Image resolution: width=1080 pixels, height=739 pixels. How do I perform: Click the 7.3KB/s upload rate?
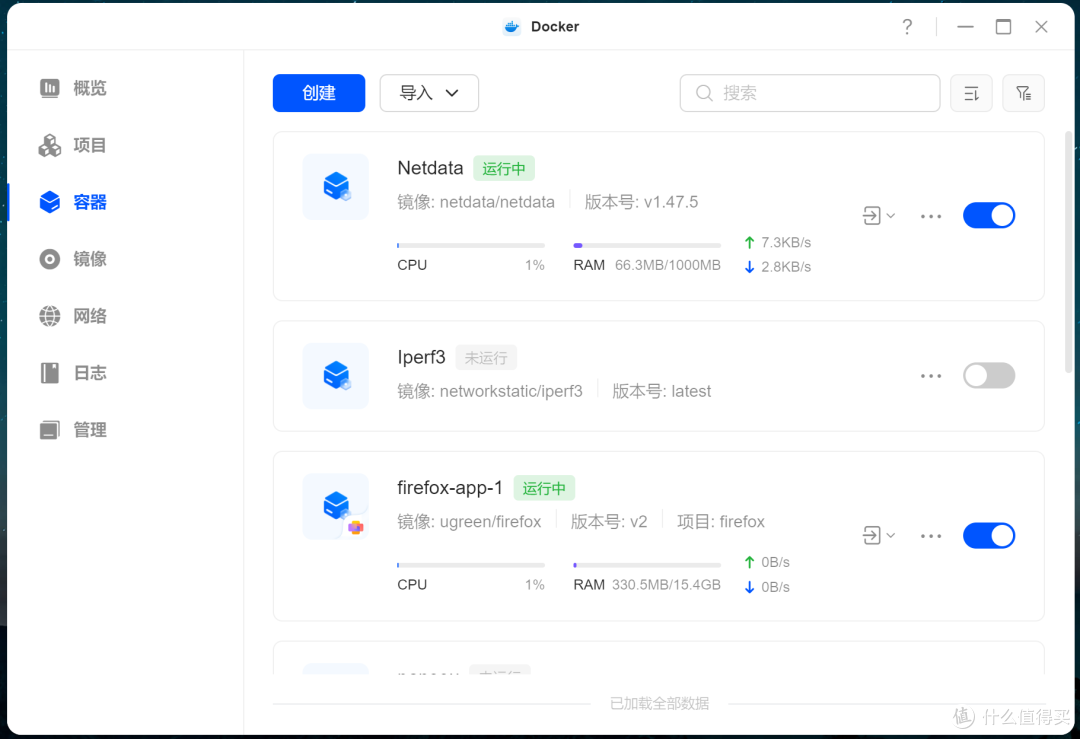pyautogui.click(x=786, y=242)
